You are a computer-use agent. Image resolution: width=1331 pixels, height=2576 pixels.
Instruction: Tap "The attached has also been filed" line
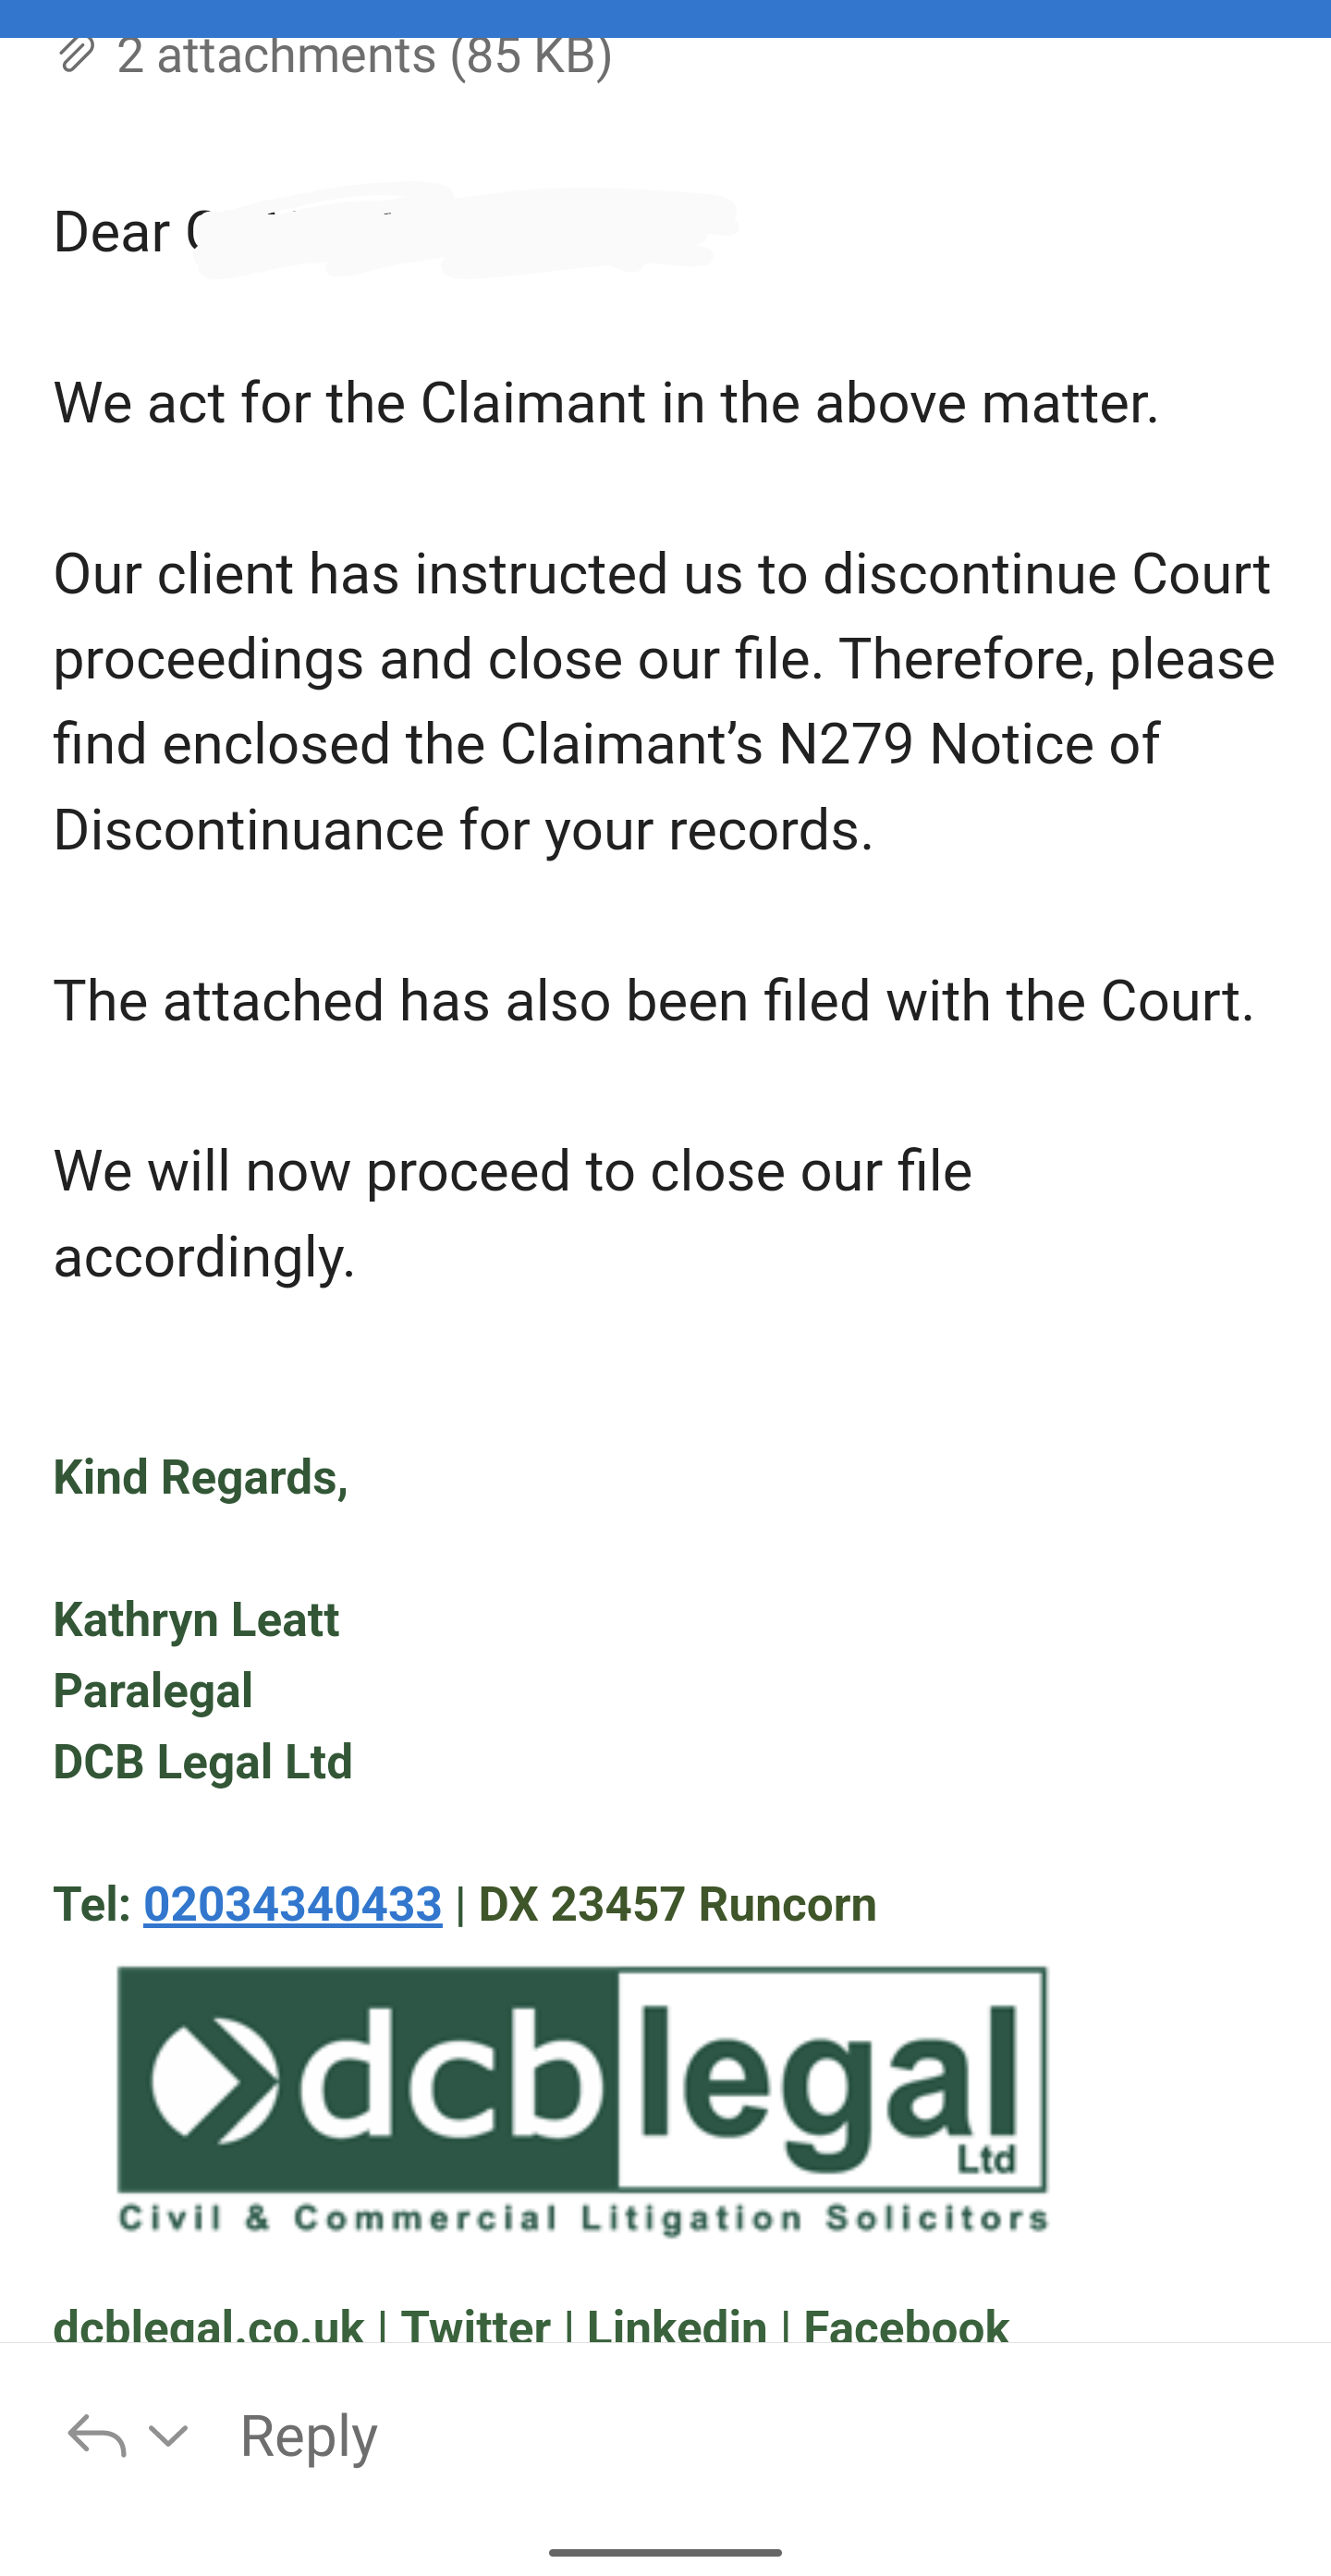(x=653, y=1001)
